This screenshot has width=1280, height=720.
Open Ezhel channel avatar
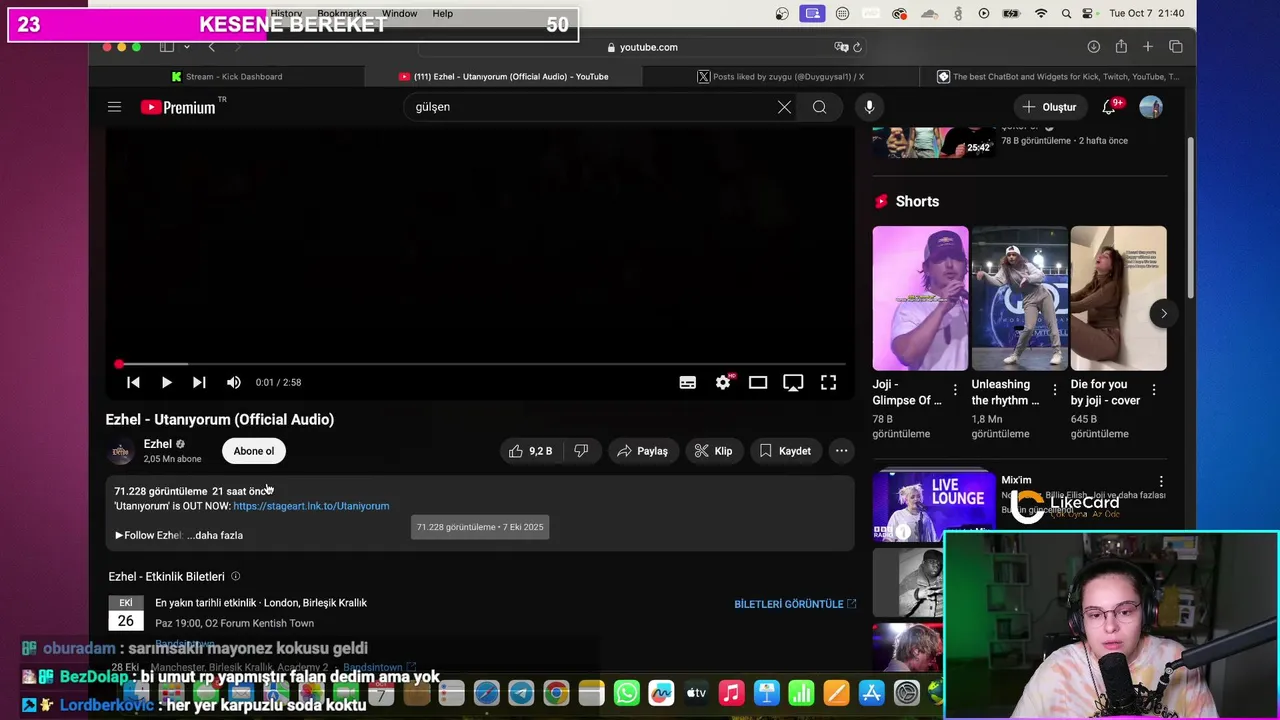coord(121,451)
